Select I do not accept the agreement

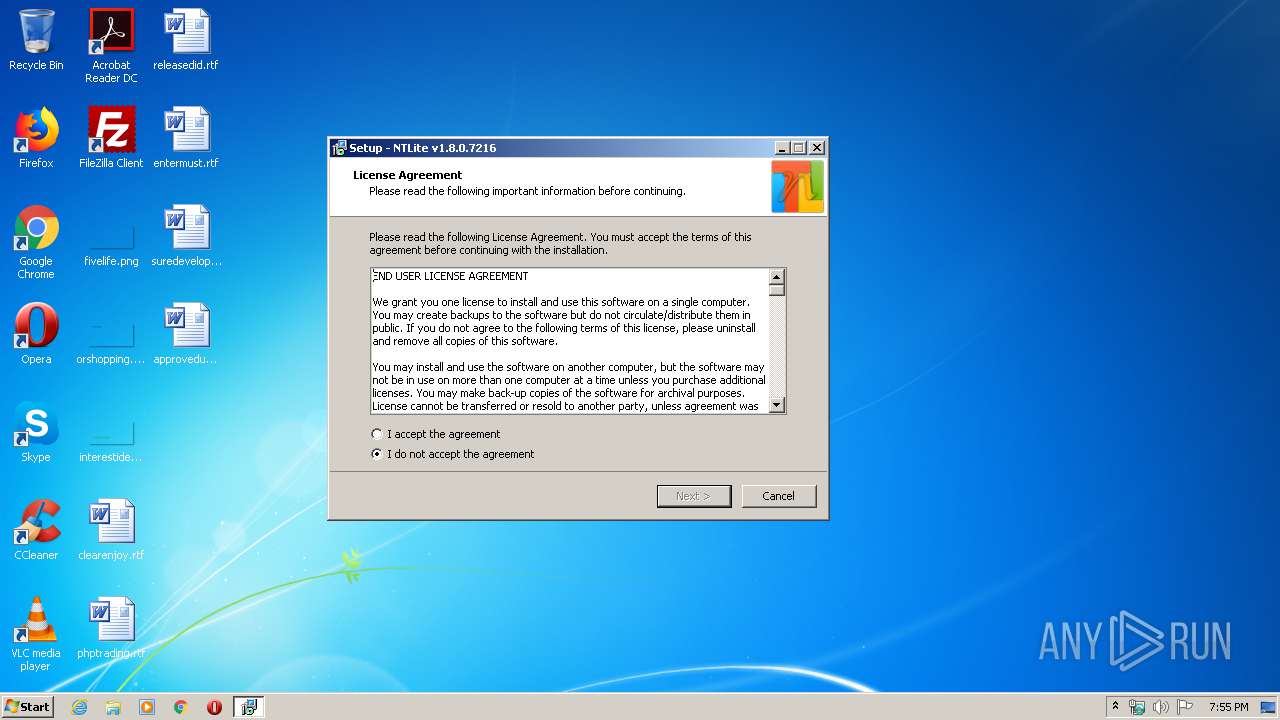[x=452, y=454]
